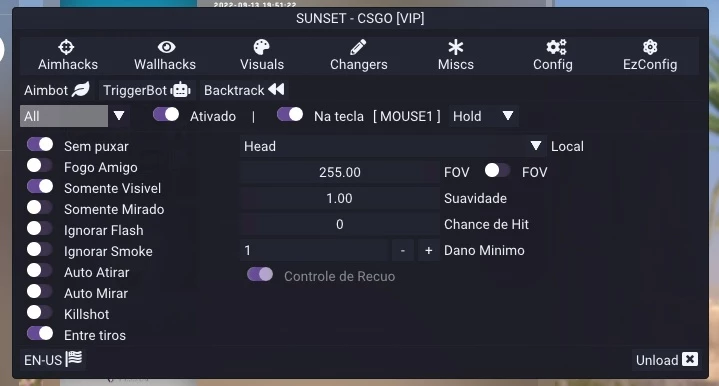719x386 pixels.
Task: Switch to the TriggerBot sub-tab
Action: pyautogui.click(x=147, y=90)
